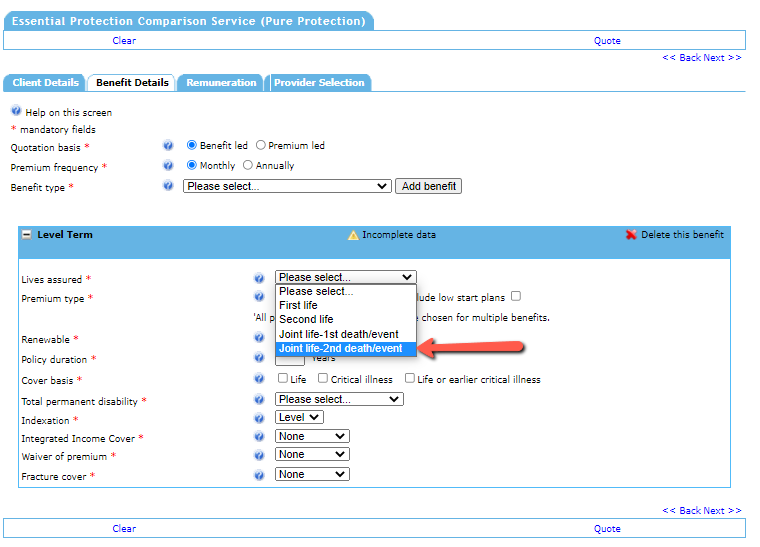Enable Life or earlier critical illness
The width and height of the screenshot is (760, 547).
coord(410,379)
